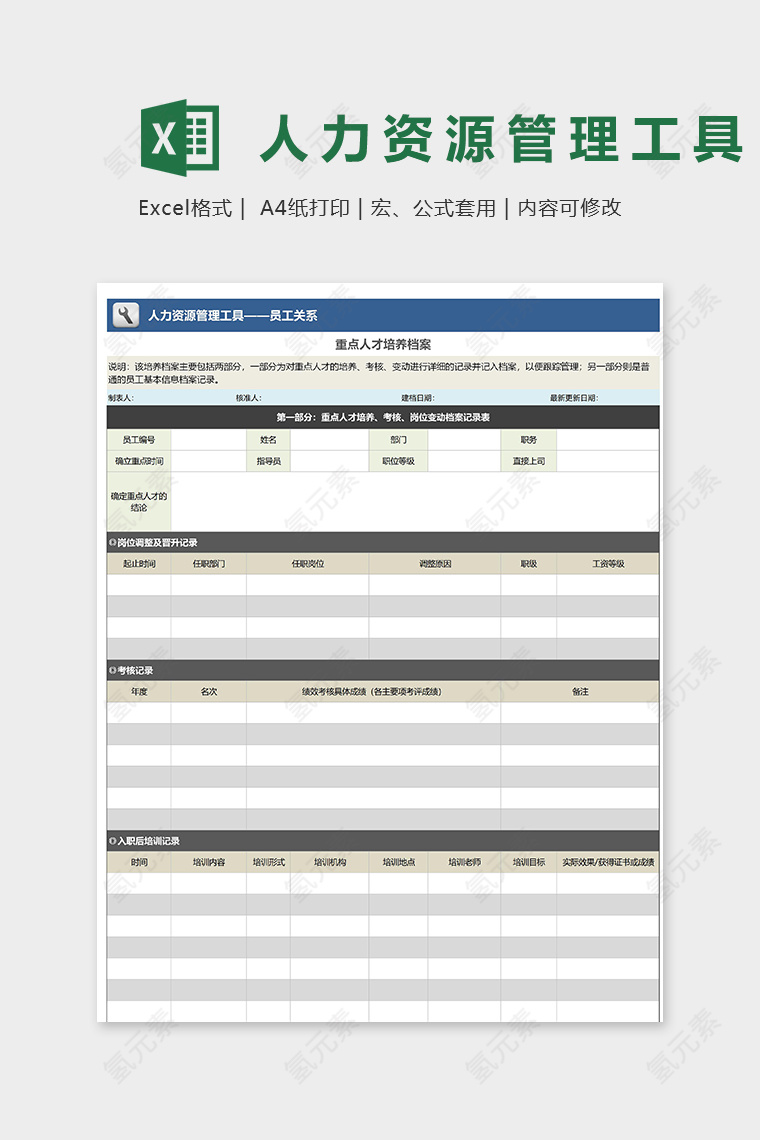
Task: Click bullet icon beside 岗位调整及晋升记录
Action: coord(113,542)
